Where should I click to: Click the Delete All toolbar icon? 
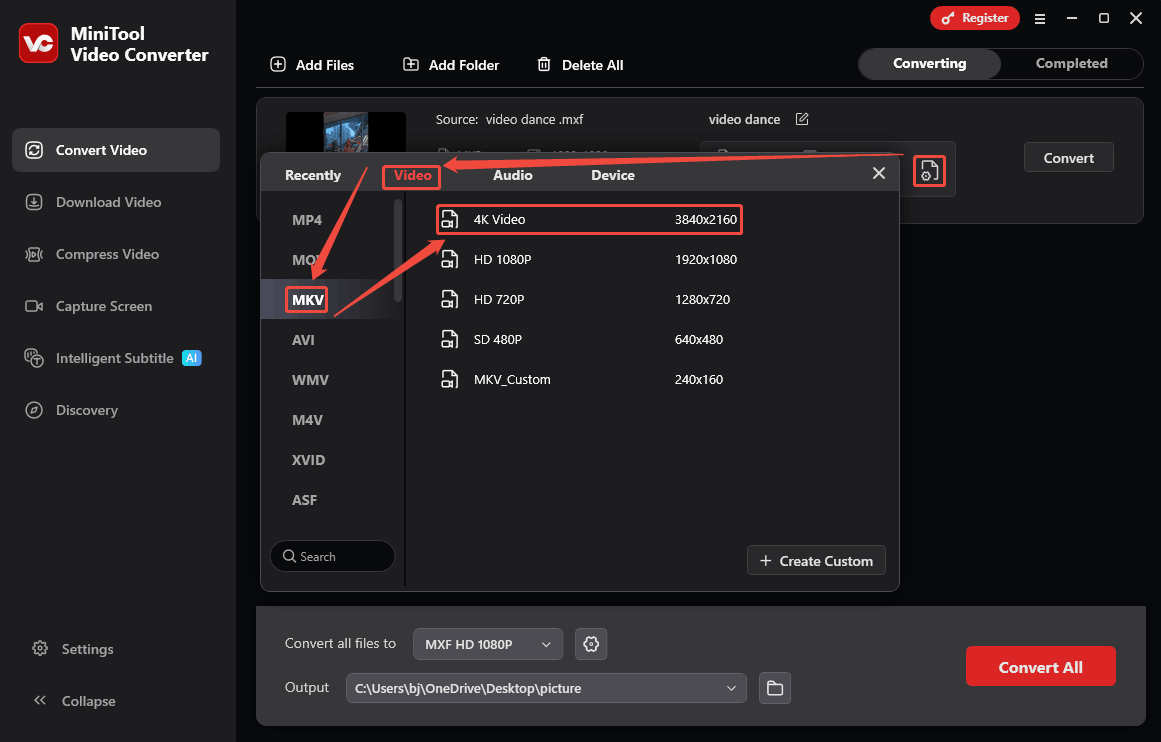point(545,64)
